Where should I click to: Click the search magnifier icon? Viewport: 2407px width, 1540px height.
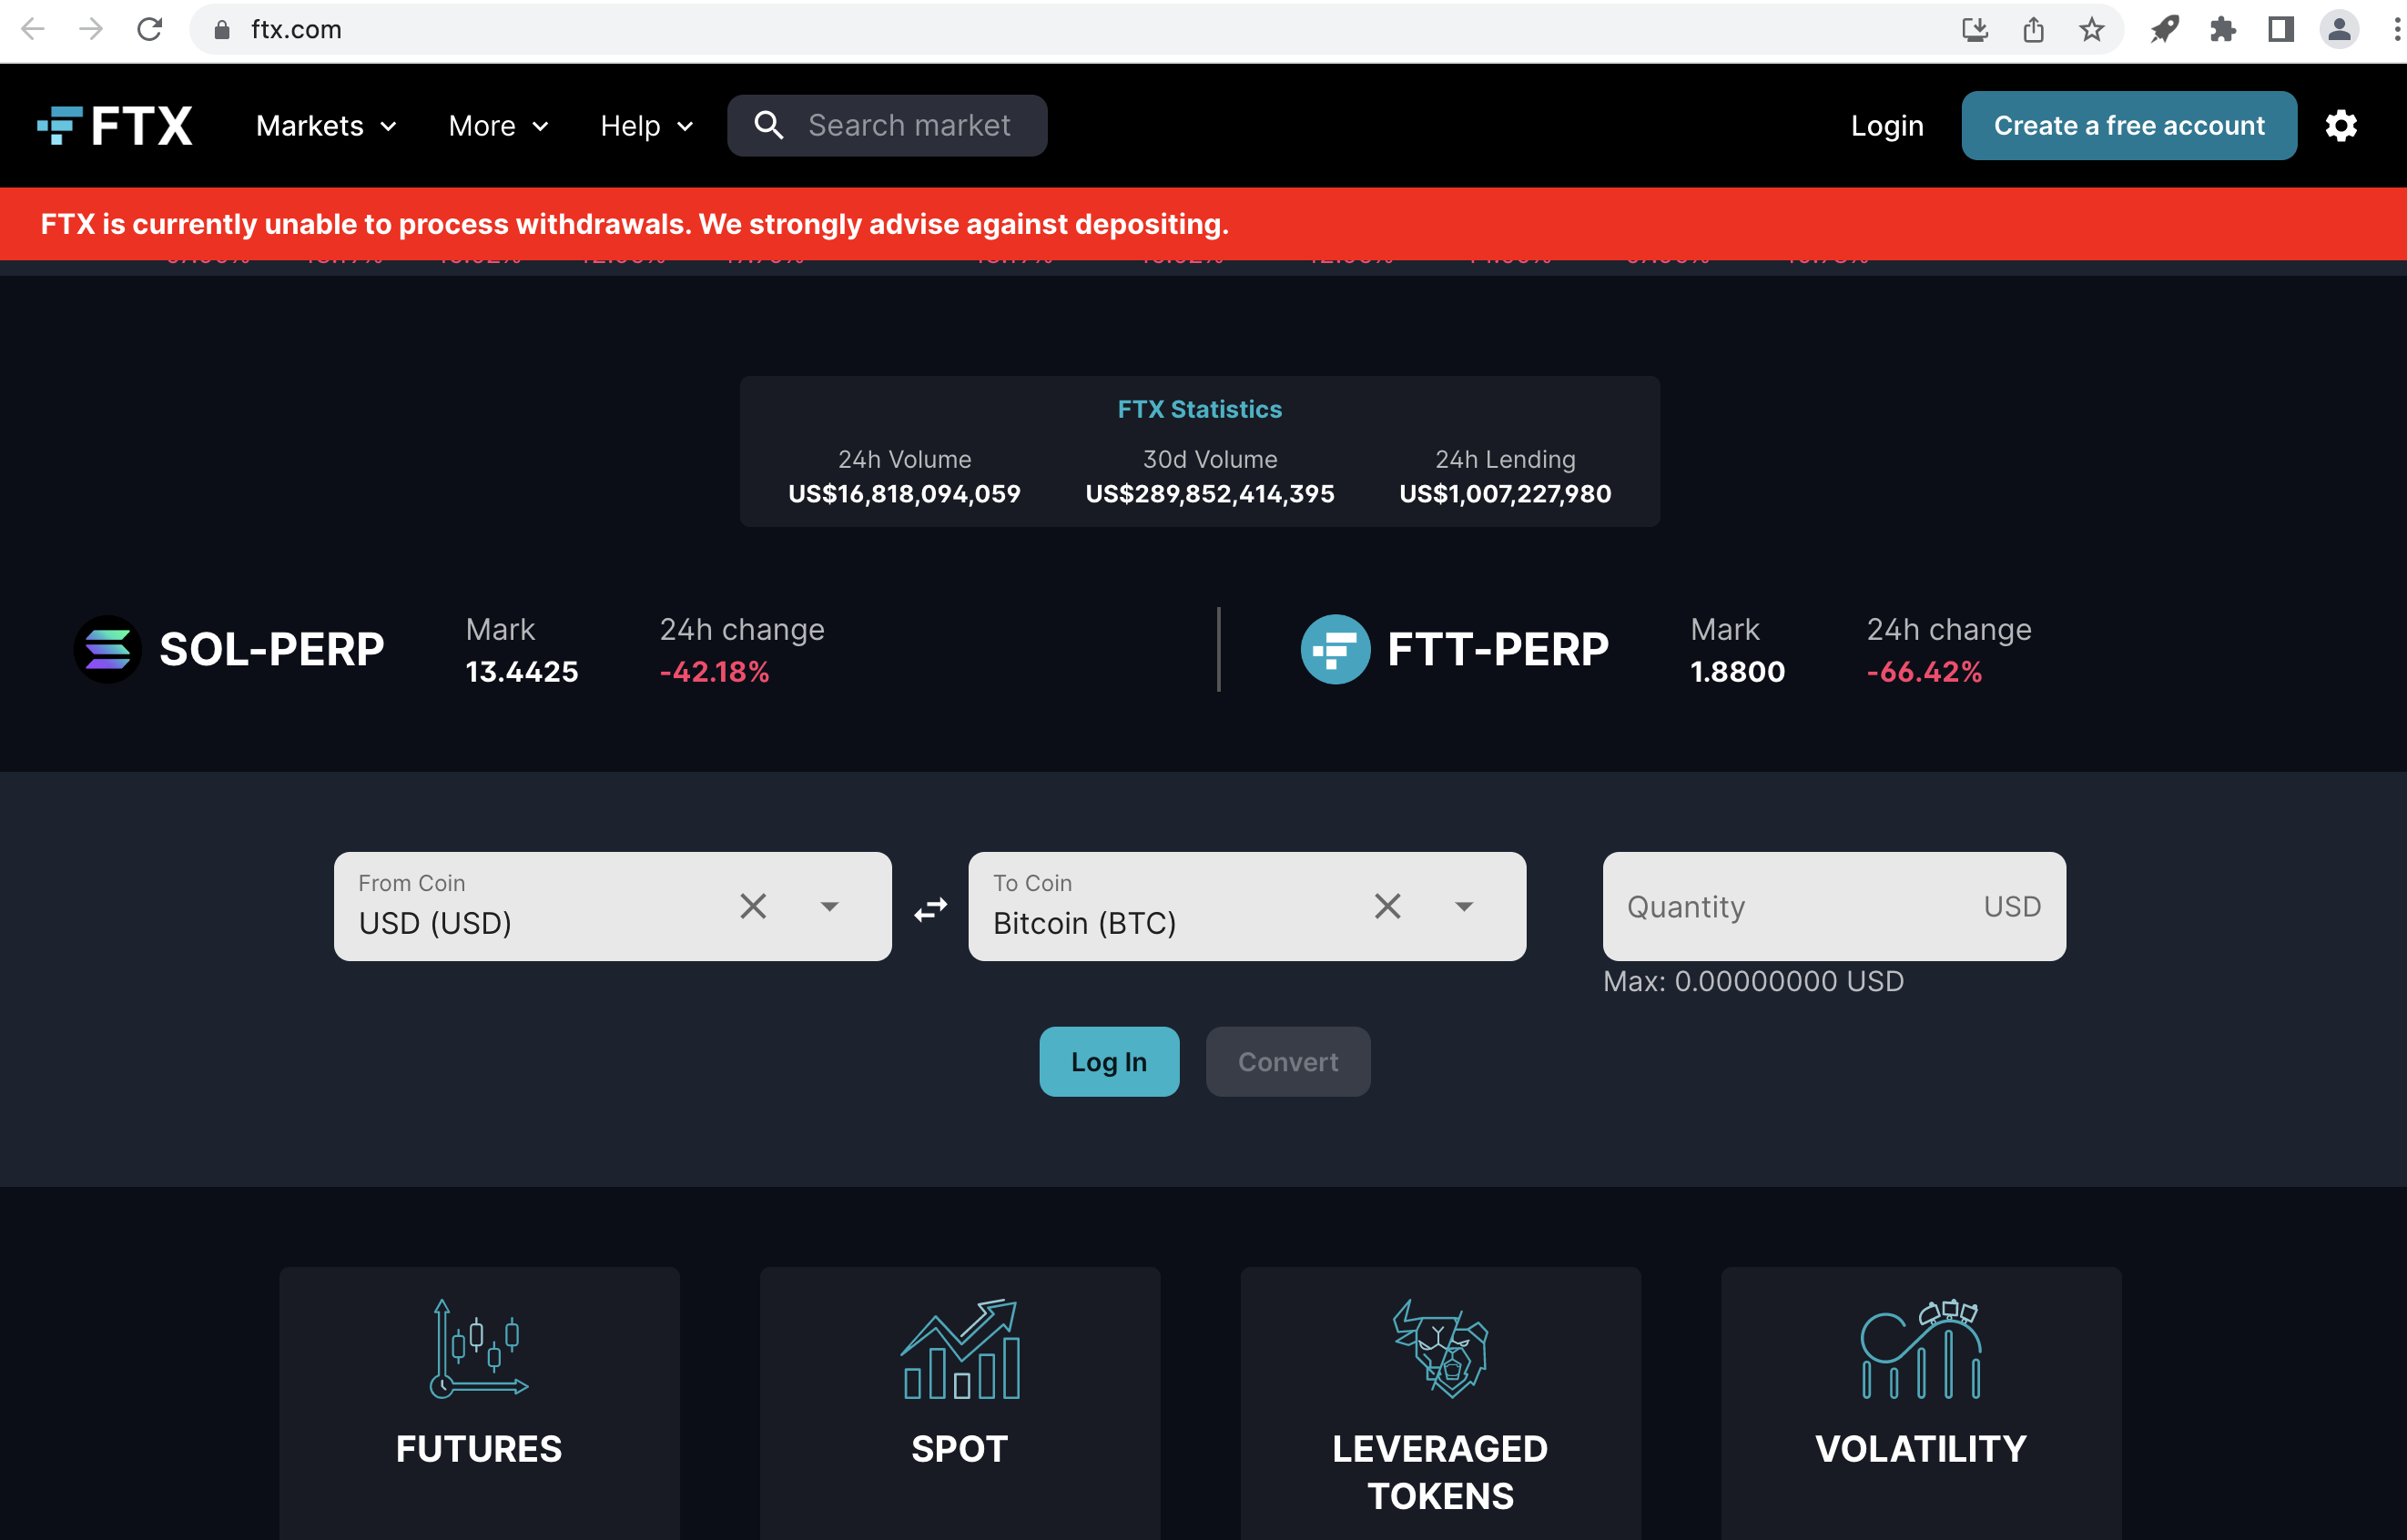[768, 125]
